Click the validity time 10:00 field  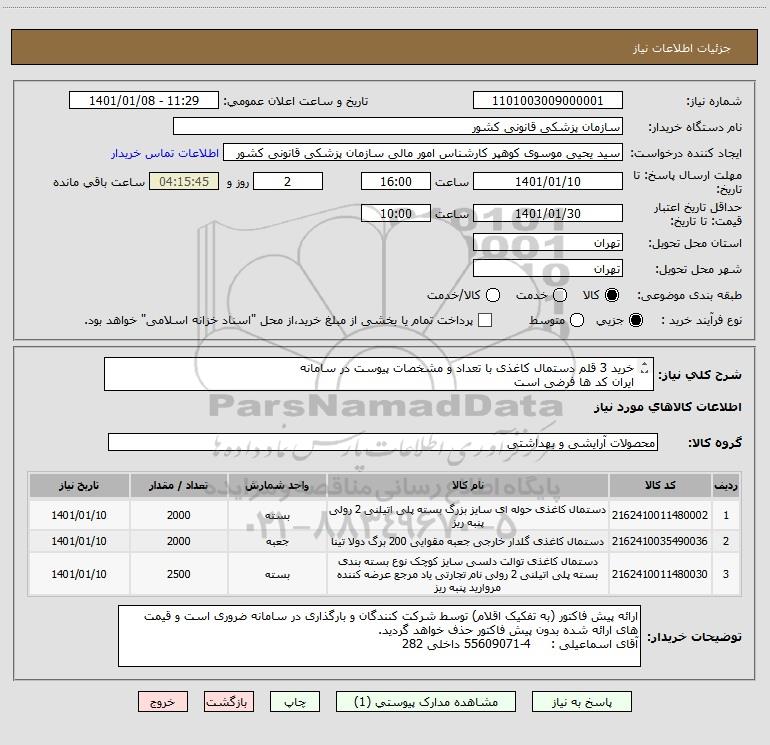396,213
